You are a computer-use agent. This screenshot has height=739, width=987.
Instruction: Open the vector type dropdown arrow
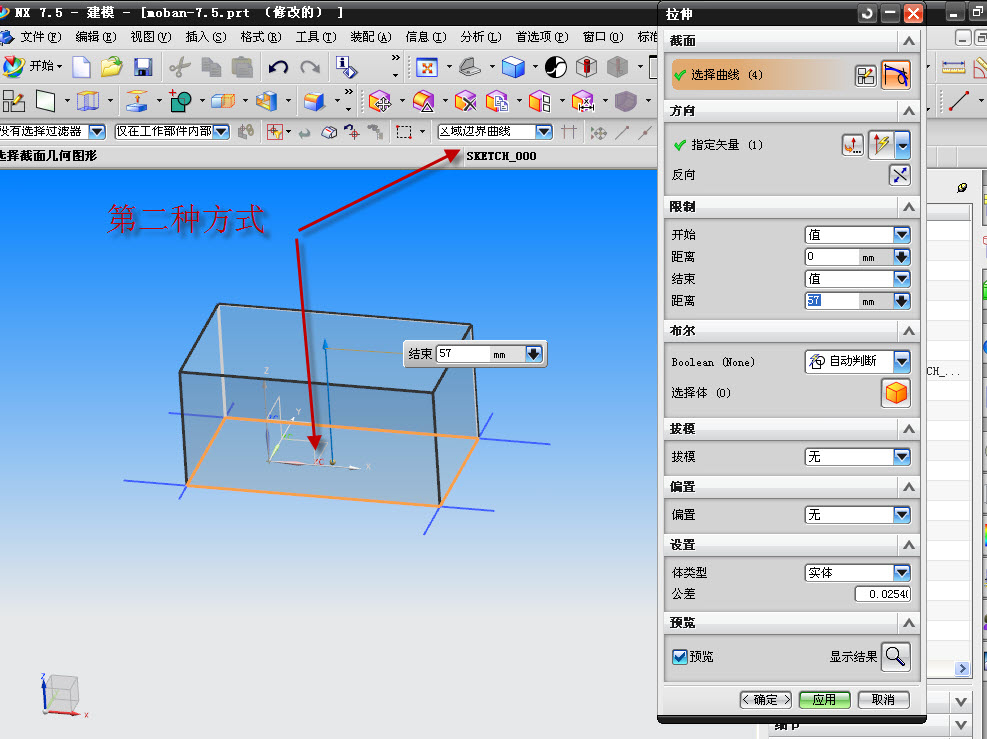903,145
